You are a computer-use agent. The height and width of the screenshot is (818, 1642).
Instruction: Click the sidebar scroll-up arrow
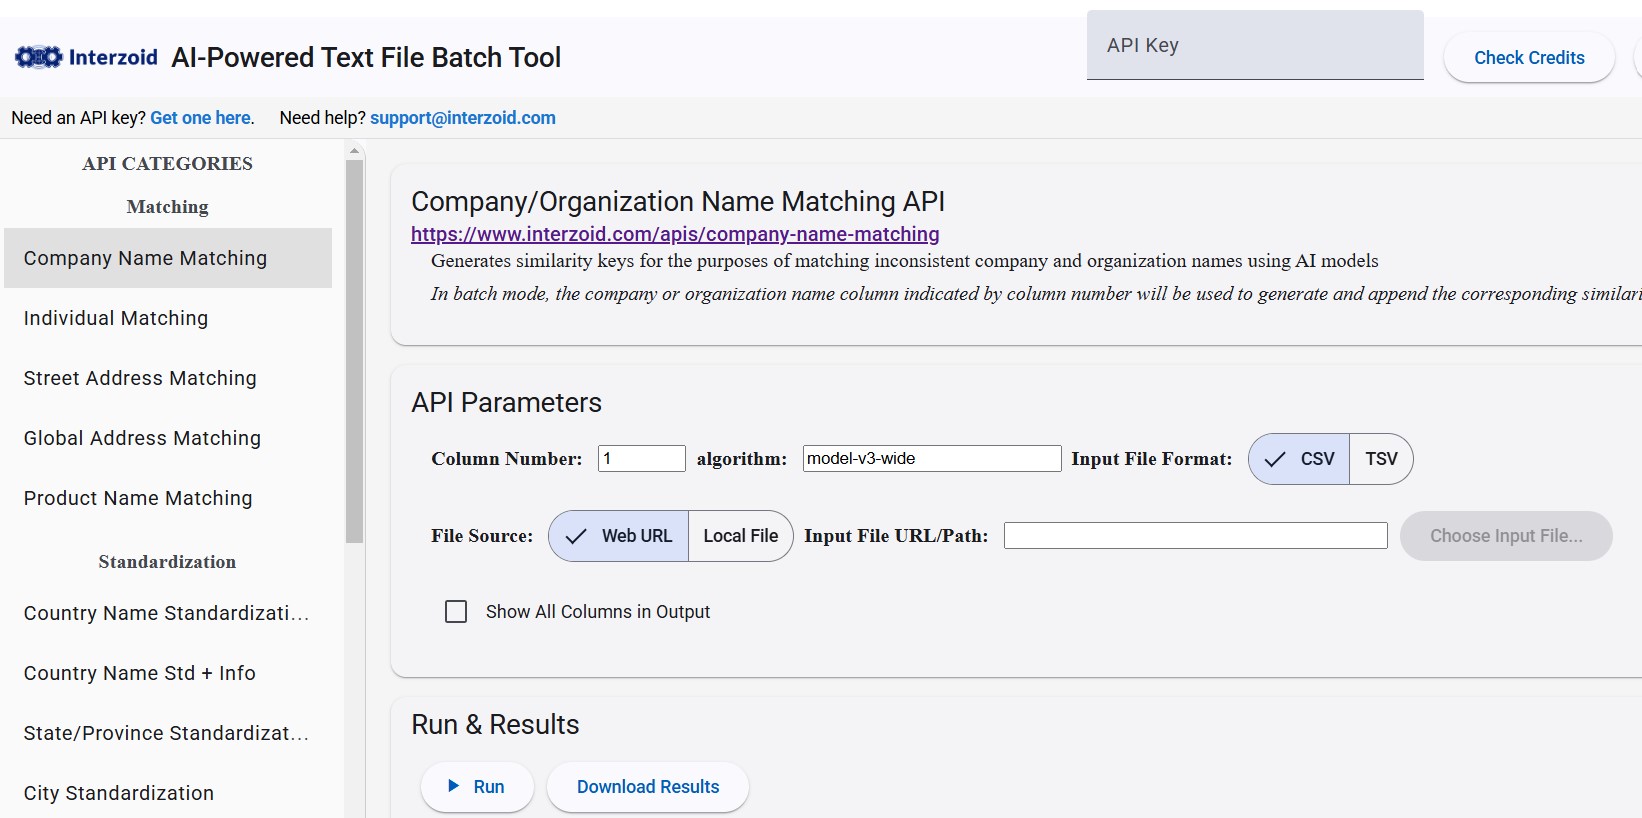tap(354, 151)
